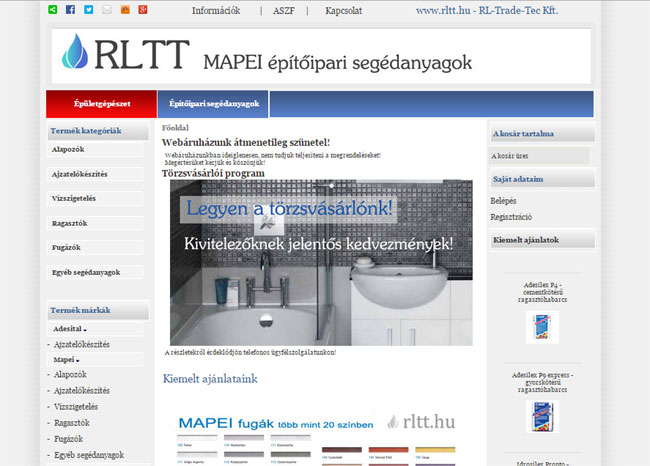Open the ASZF page link
The height and width of the screenshot is (466, 650).
click(x=284, y=11)
